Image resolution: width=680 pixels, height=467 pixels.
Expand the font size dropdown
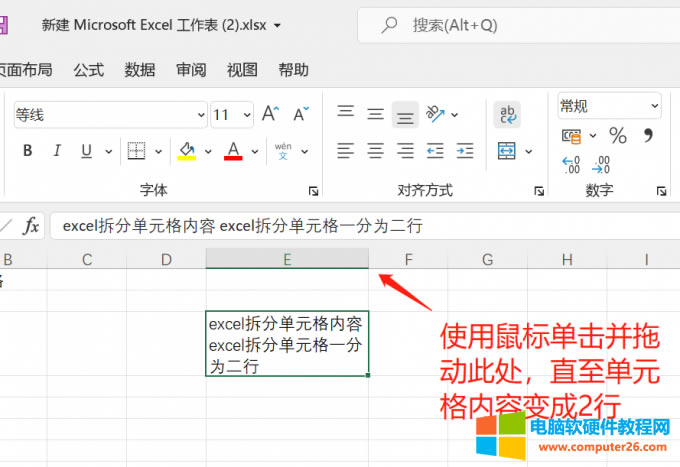(246, 115)
